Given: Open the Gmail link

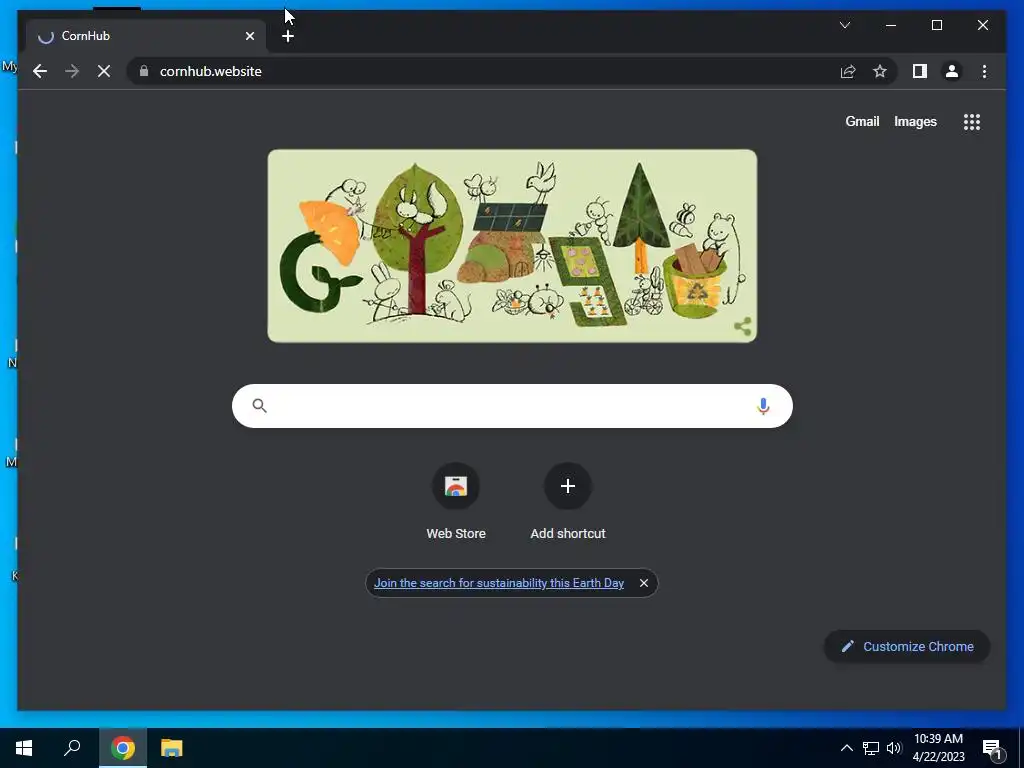Looking at the screenshot, I should tap(862, 121).
